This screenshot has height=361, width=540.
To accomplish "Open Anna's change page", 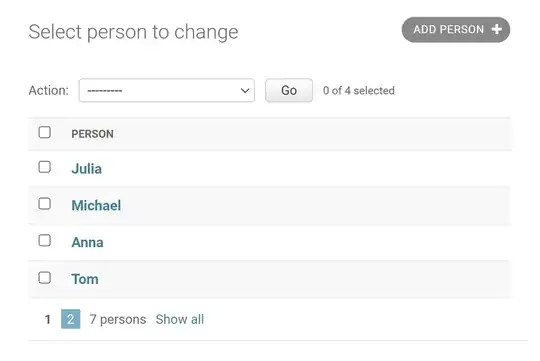I will (87, 243).
